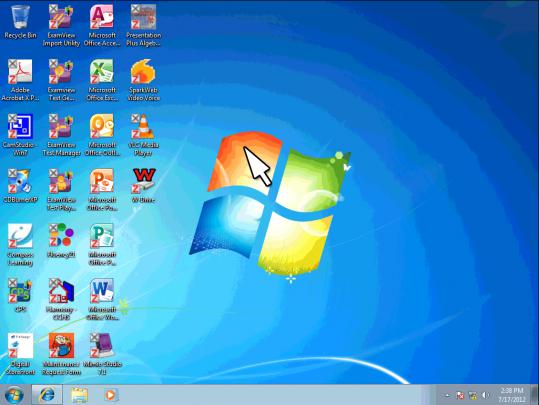Select the red W desktop shortcut
The height and width of the screenshot is (405, 539).
coord(143,186)
